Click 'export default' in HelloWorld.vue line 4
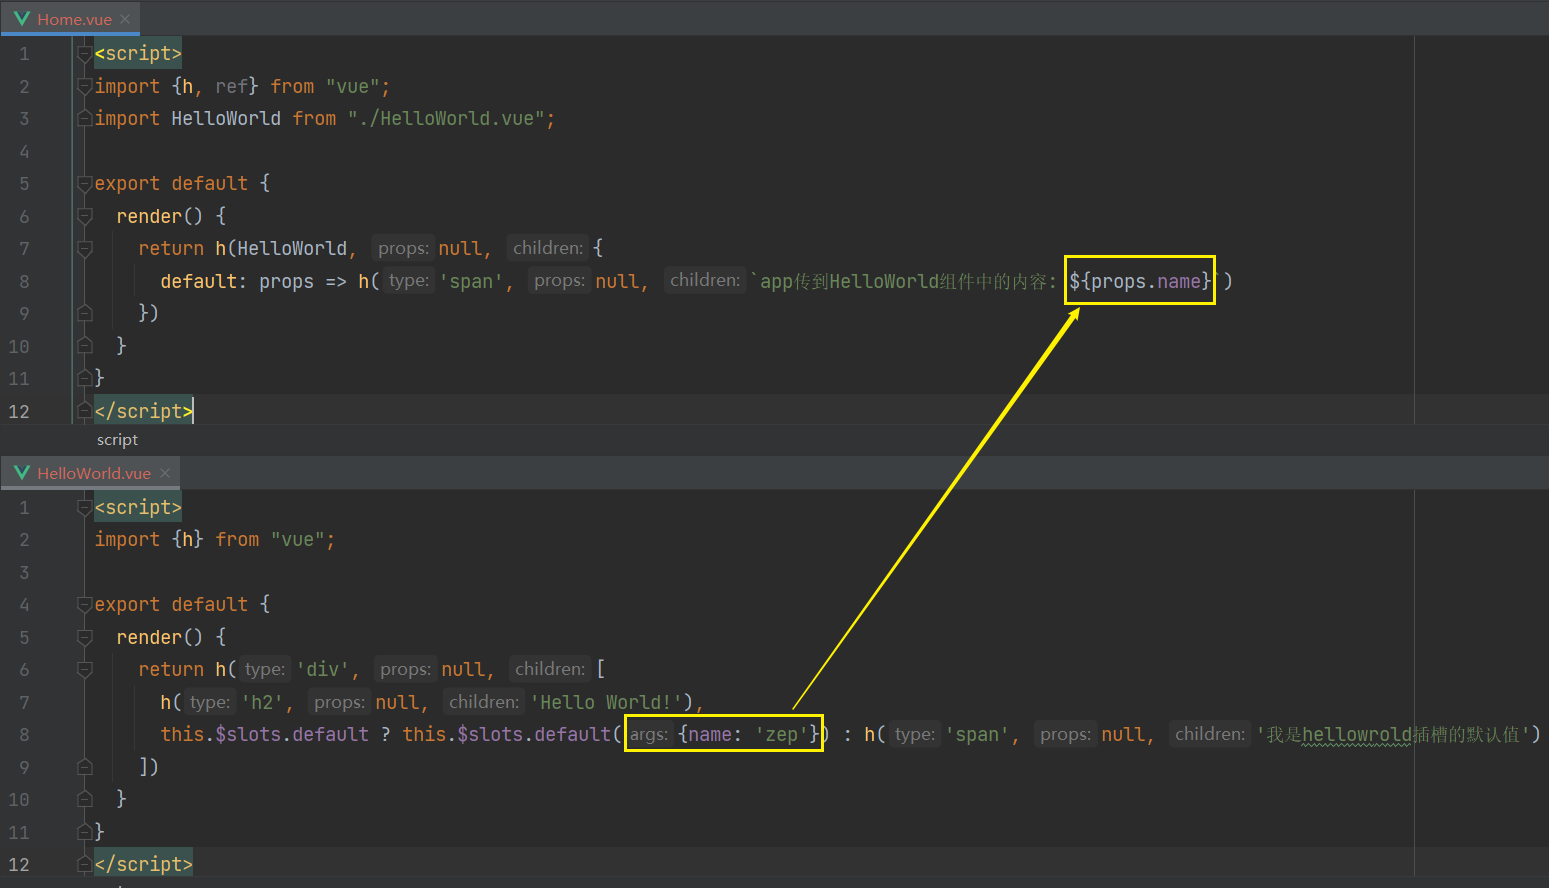This screenshot has width=1549, height=888. (171, 605)
